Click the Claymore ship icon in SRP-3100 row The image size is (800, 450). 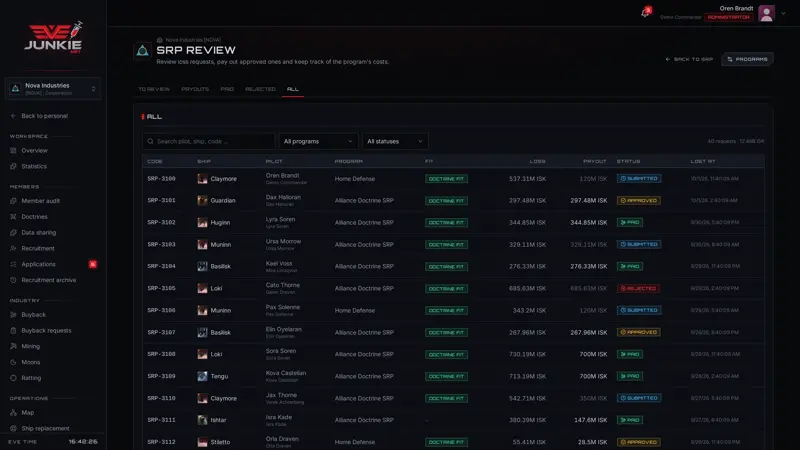point(203,179)
